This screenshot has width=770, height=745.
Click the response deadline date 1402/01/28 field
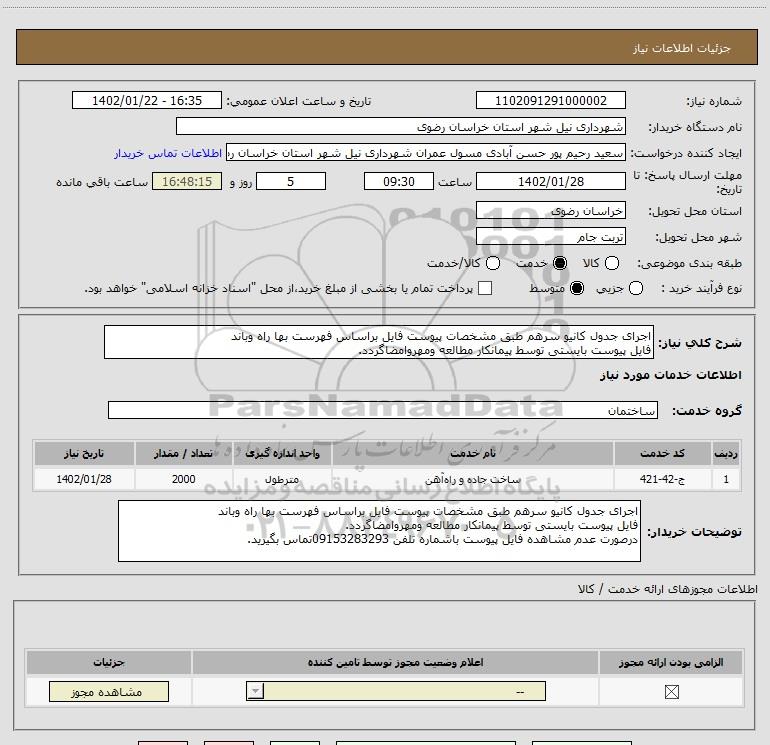pyautogui.click(x=550, y=182)
